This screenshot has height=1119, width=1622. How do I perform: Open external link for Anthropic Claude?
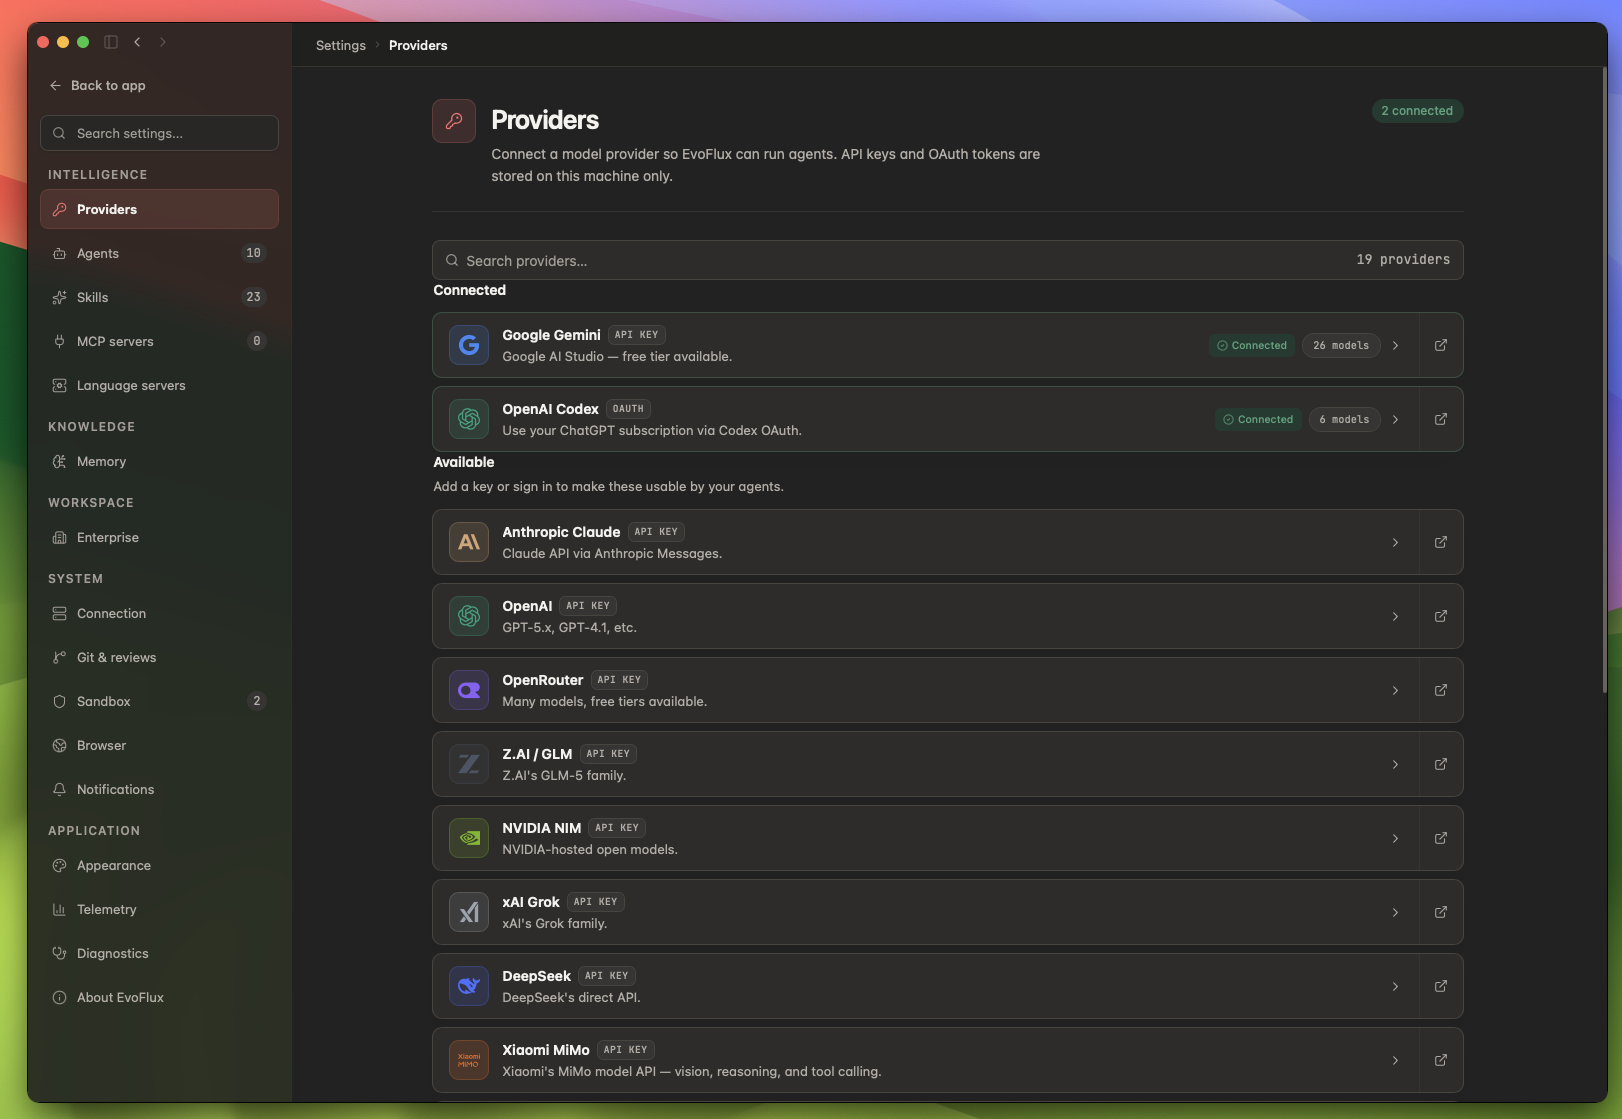tap(1440, 542)
